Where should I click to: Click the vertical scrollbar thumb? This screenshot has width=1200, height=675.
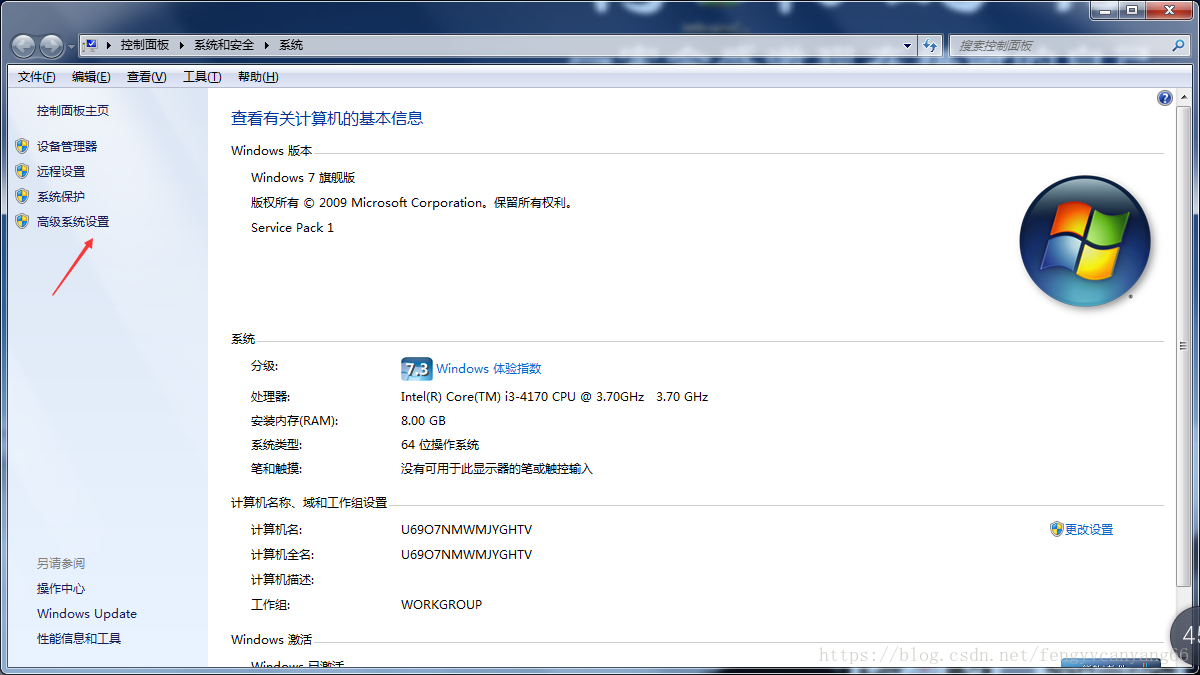pyautogui.click(x=1183, y=345)
